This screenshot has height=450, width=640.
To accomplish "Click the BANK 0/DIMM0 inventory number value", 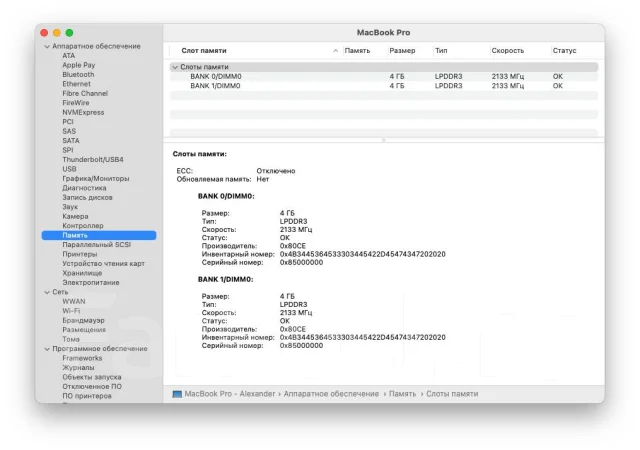I will [x=362, y=254].
